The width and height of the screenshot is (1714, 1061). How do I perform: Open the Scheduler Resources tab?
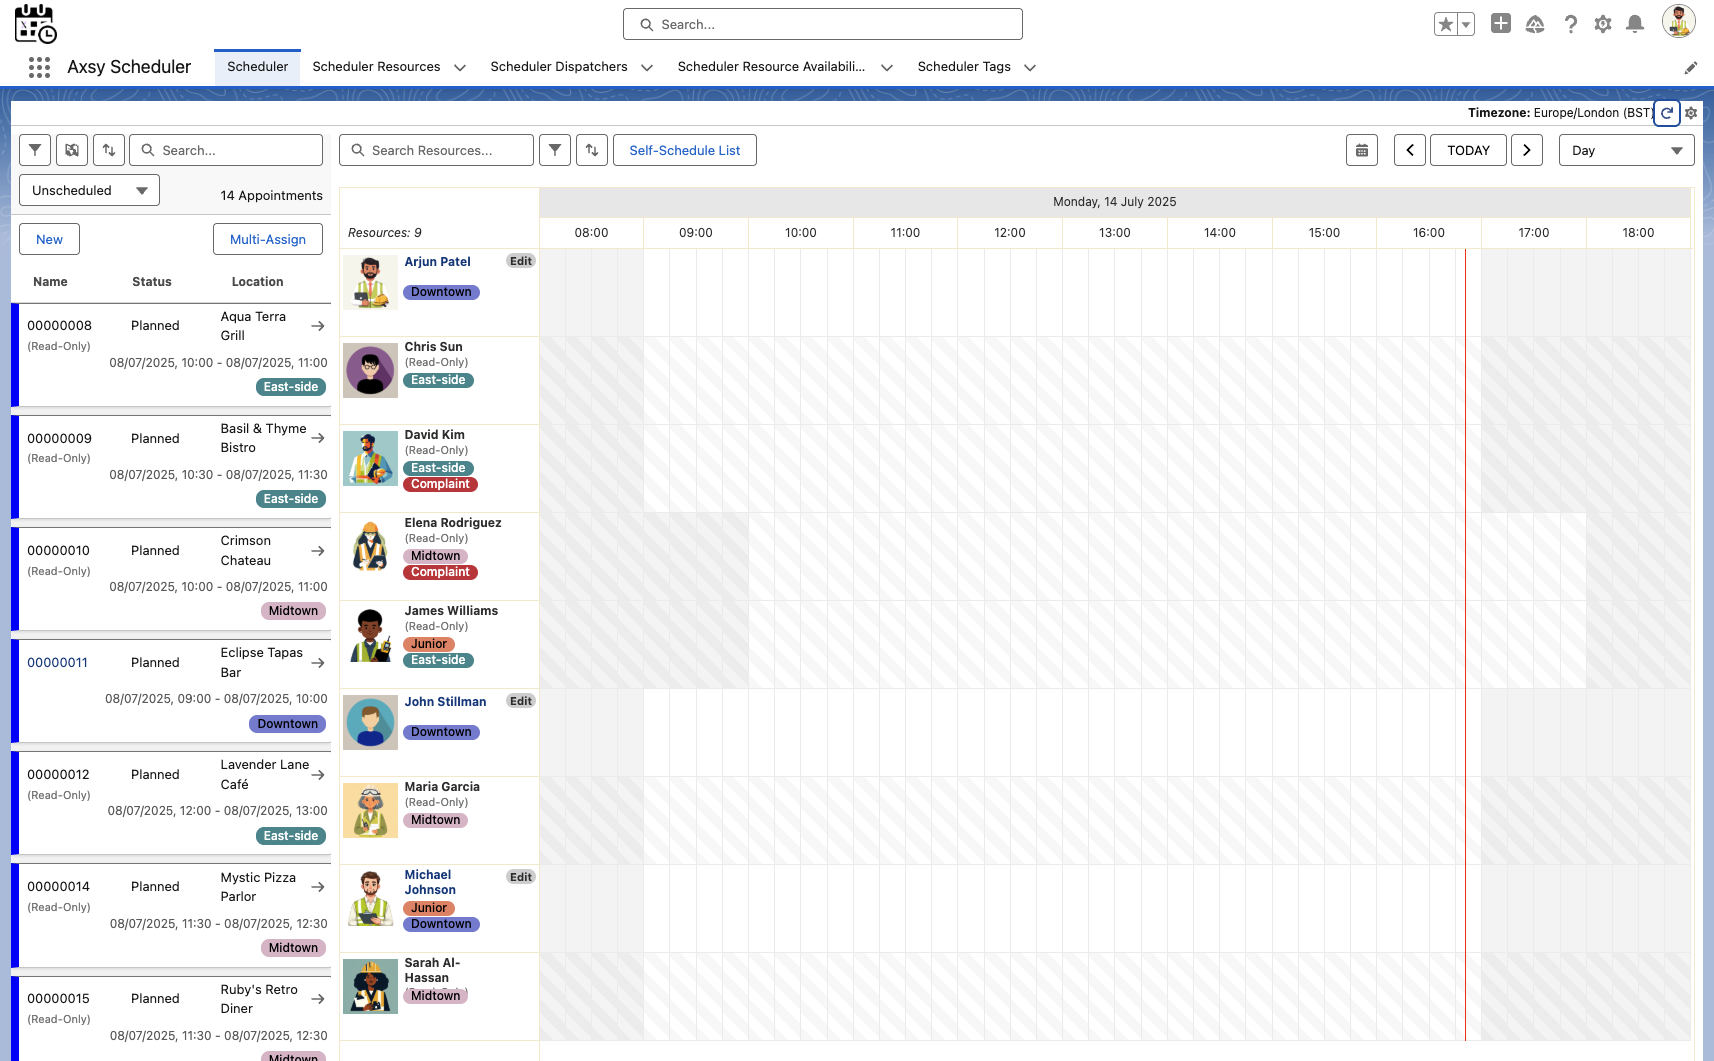(x=376, y=67)
